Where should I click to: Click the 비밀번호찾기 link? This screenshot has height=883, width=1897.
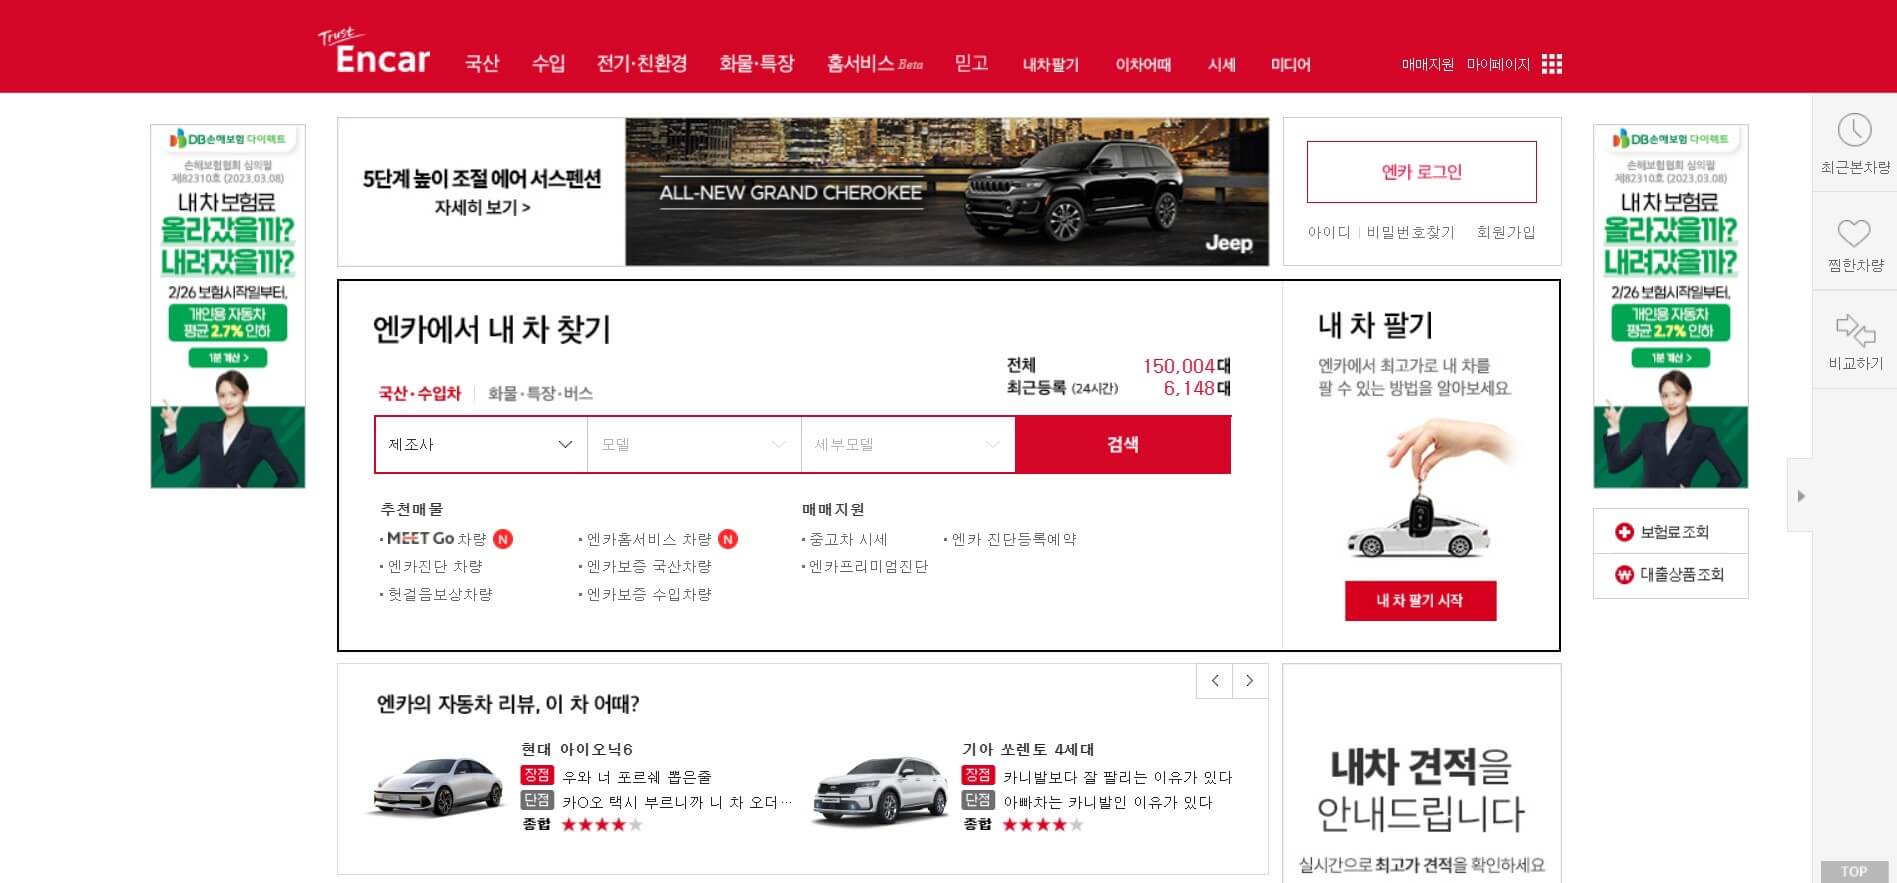1410,232
